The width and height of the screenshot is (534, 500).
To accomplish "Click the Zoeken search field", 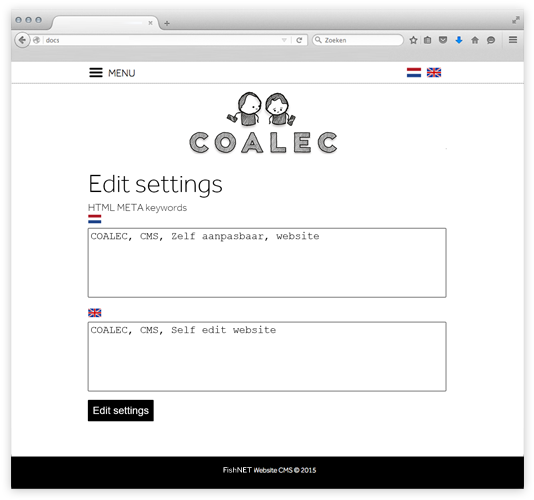I will click(x=358, y=40).
